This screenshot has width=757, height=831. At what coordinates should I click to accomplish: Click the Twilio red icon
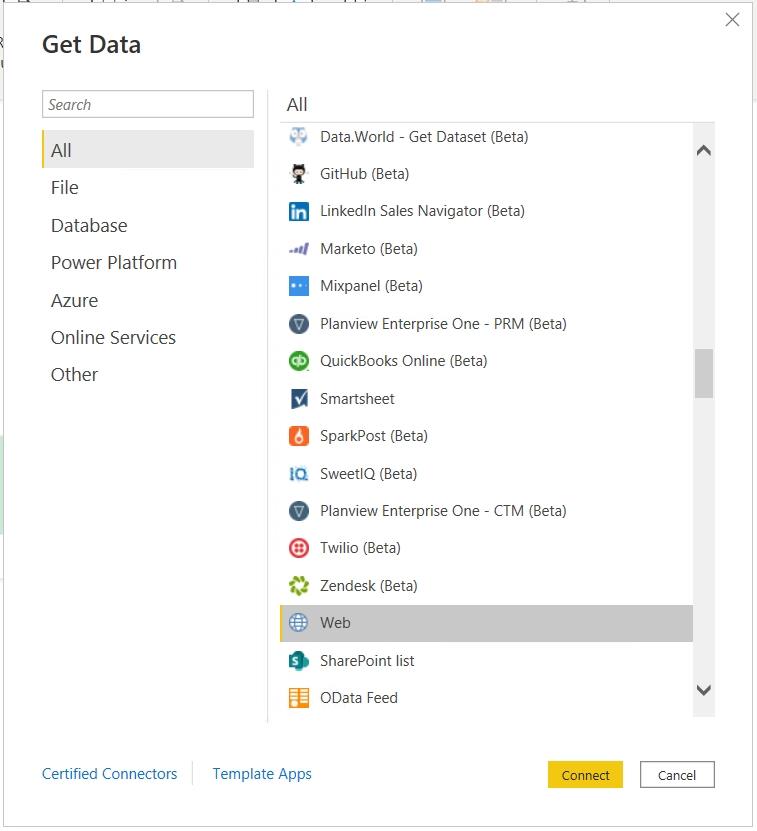tap(298, 548)
